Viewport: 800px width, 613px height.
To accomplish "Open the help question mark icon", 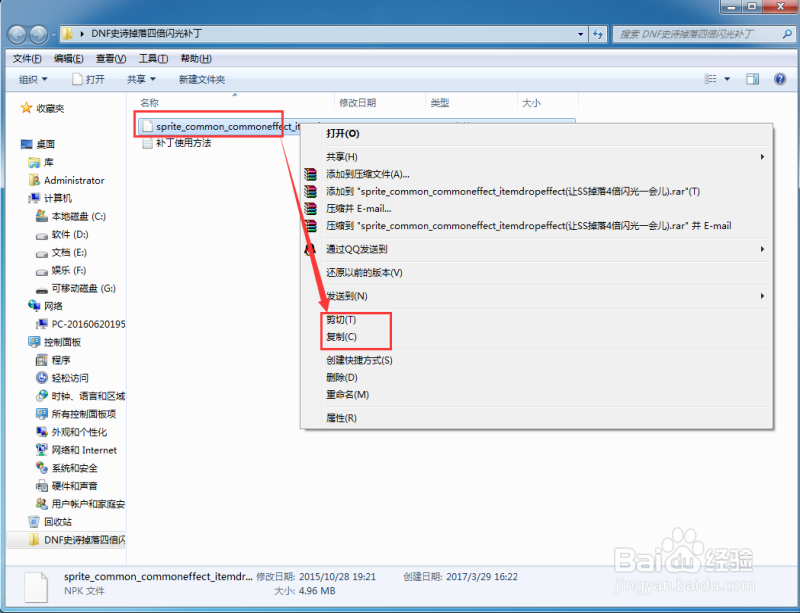I will click(x=780, y=79).
